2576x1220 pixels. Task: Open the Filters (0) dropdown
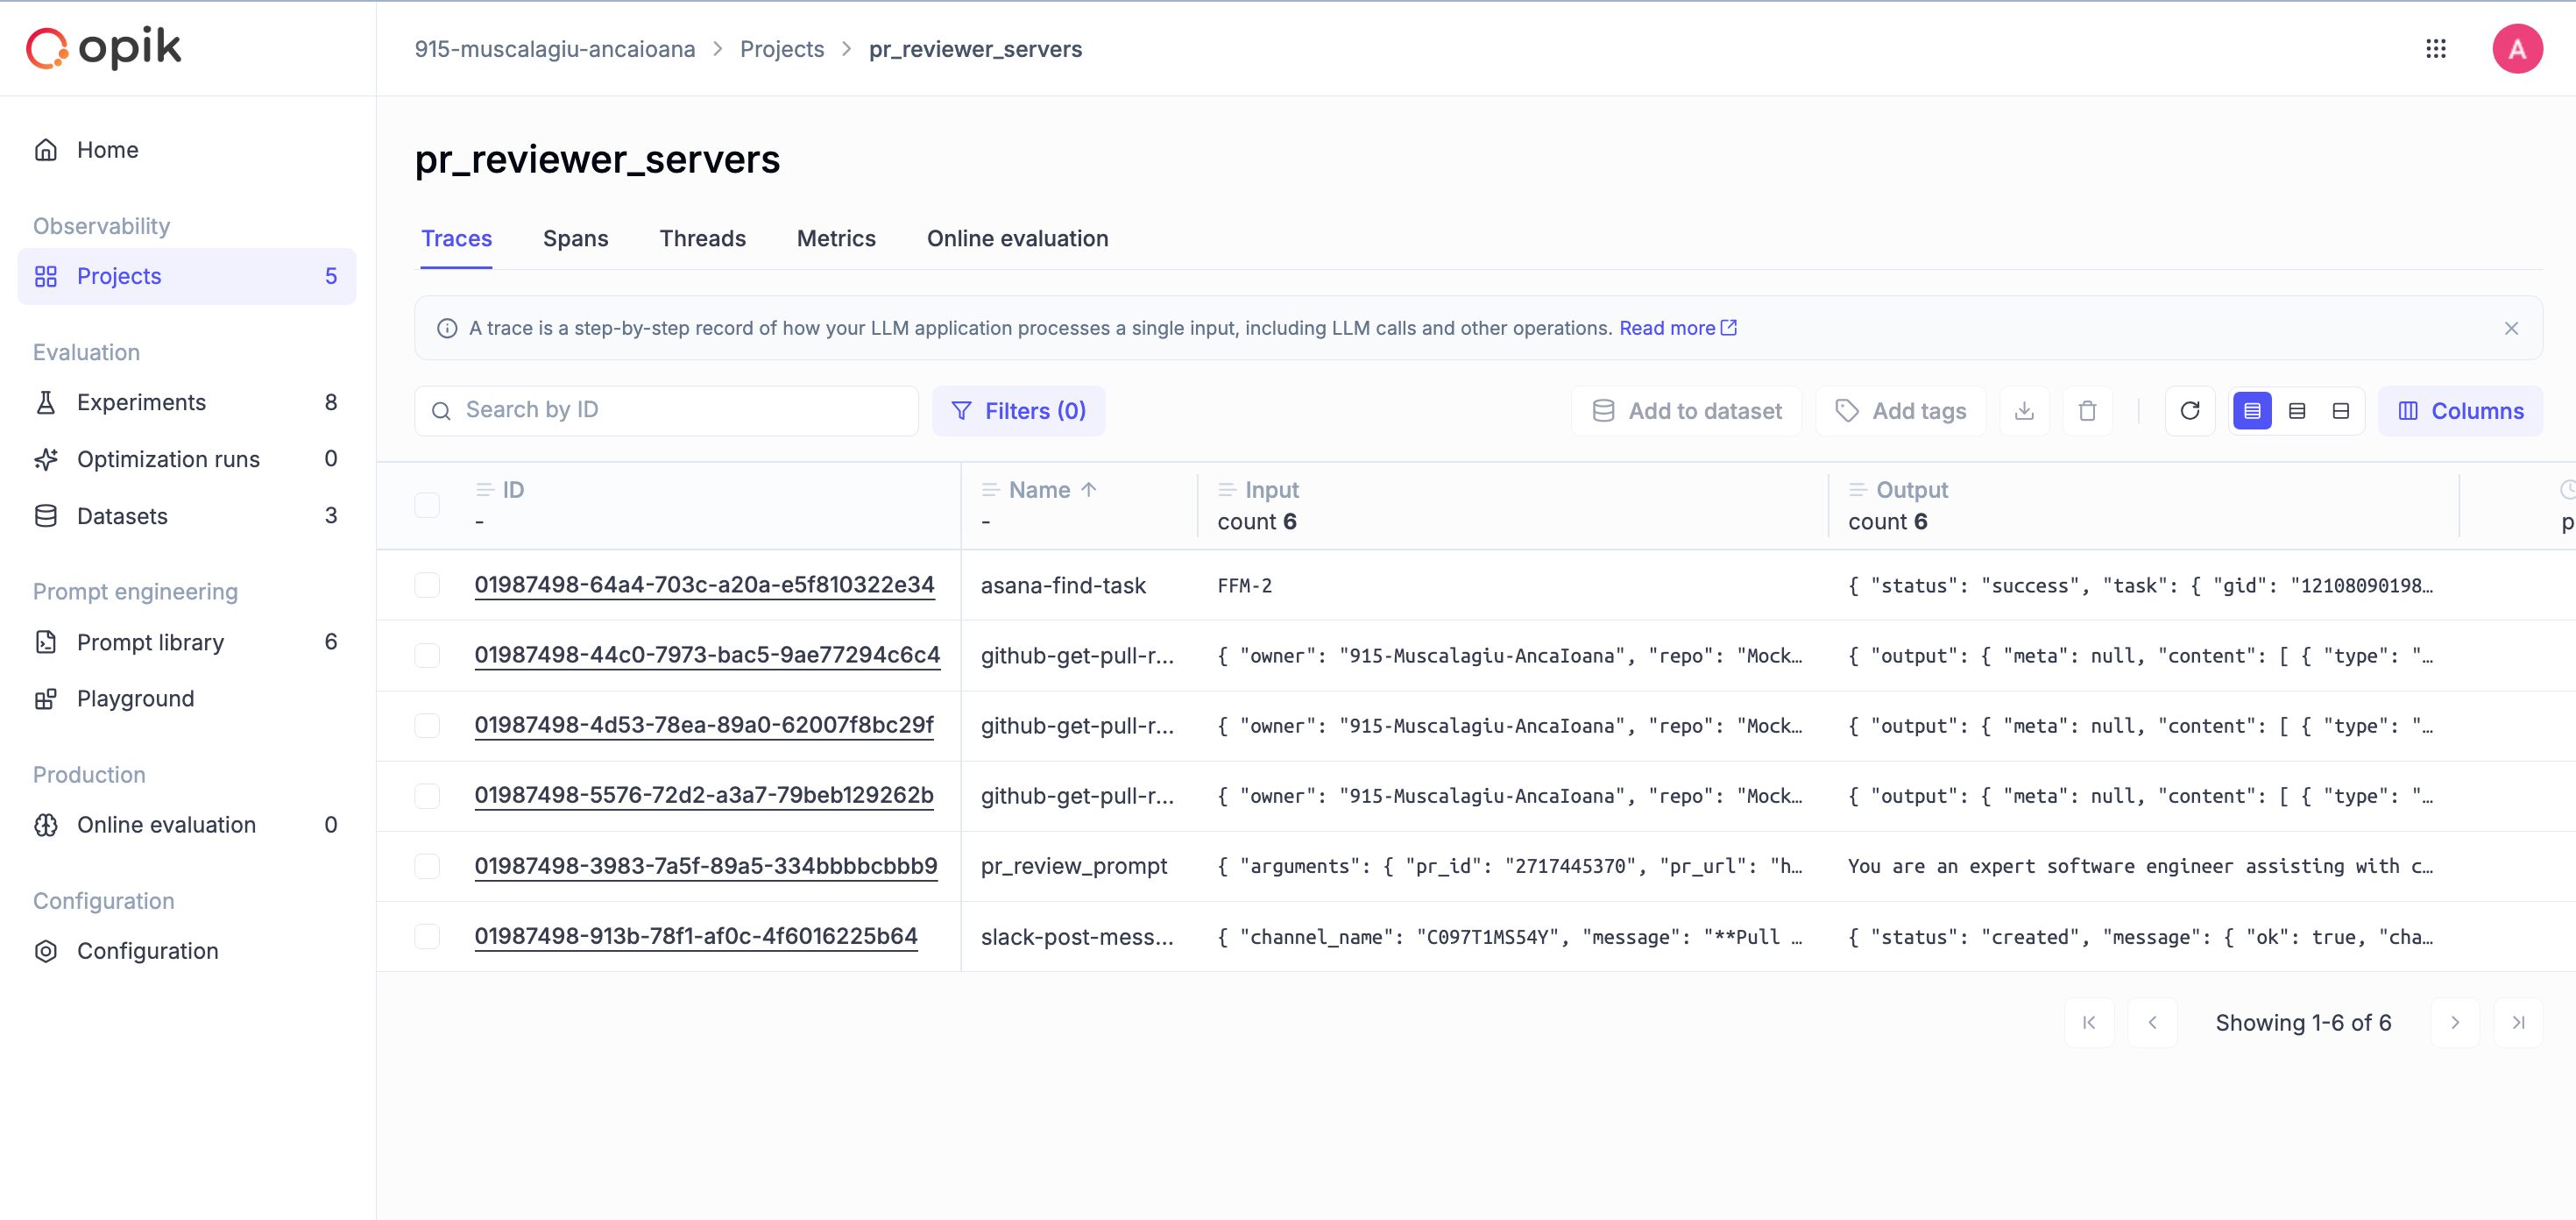[1018, 411]
